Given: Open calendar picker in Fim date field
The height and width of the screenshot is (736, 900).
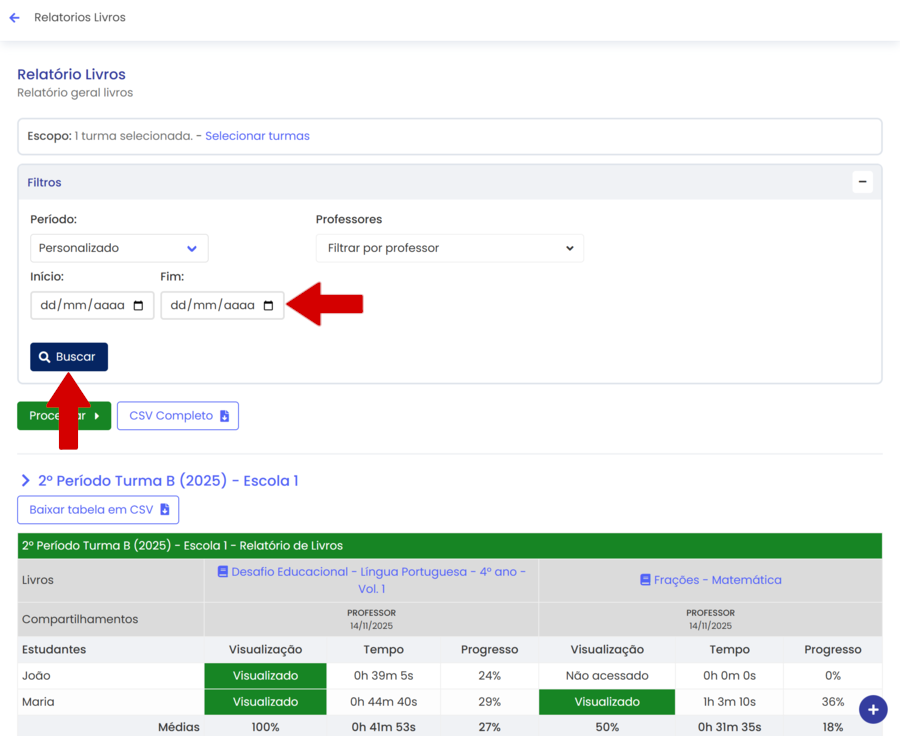Looking at the screenshot, I should (268, 306).
